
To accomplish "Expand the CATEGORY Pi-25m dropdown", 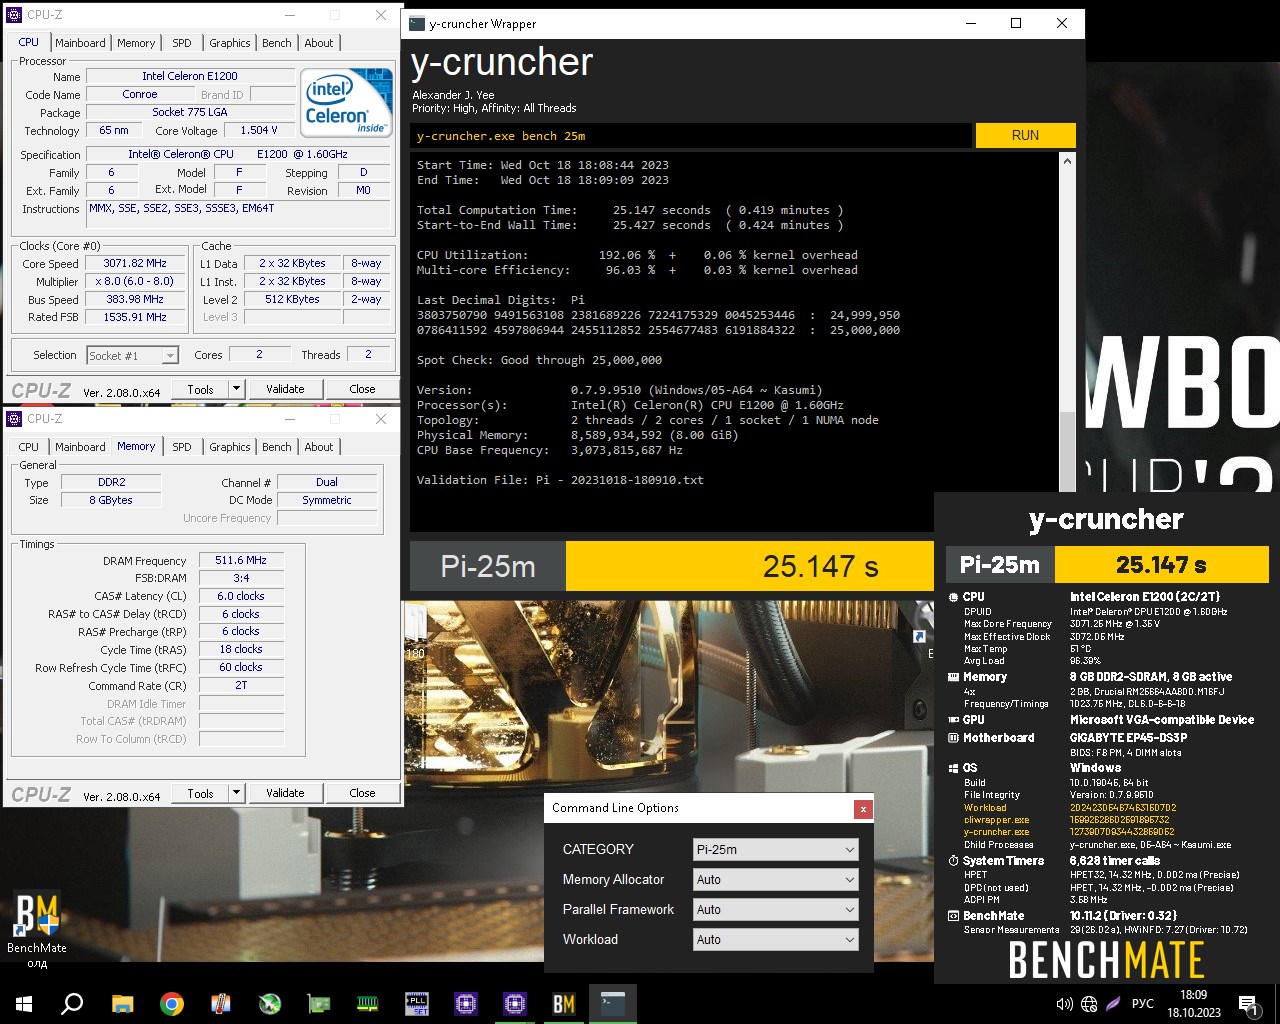I will pos(776,850).
